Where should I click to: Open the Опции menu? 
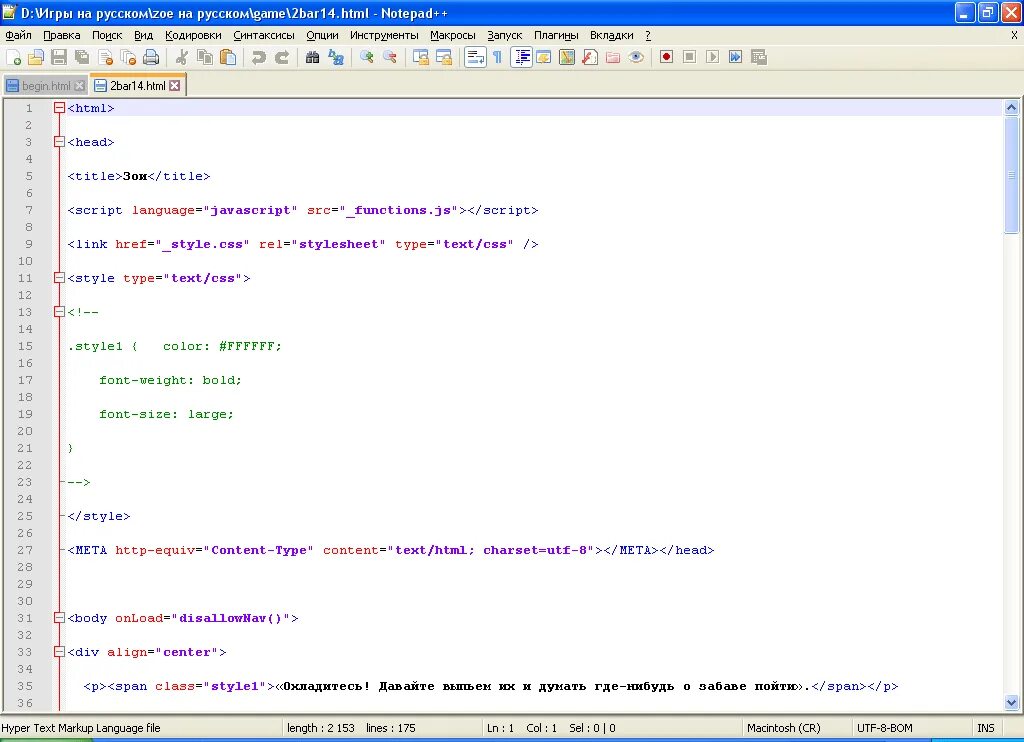pyautogui.click(x=323, y=35)
